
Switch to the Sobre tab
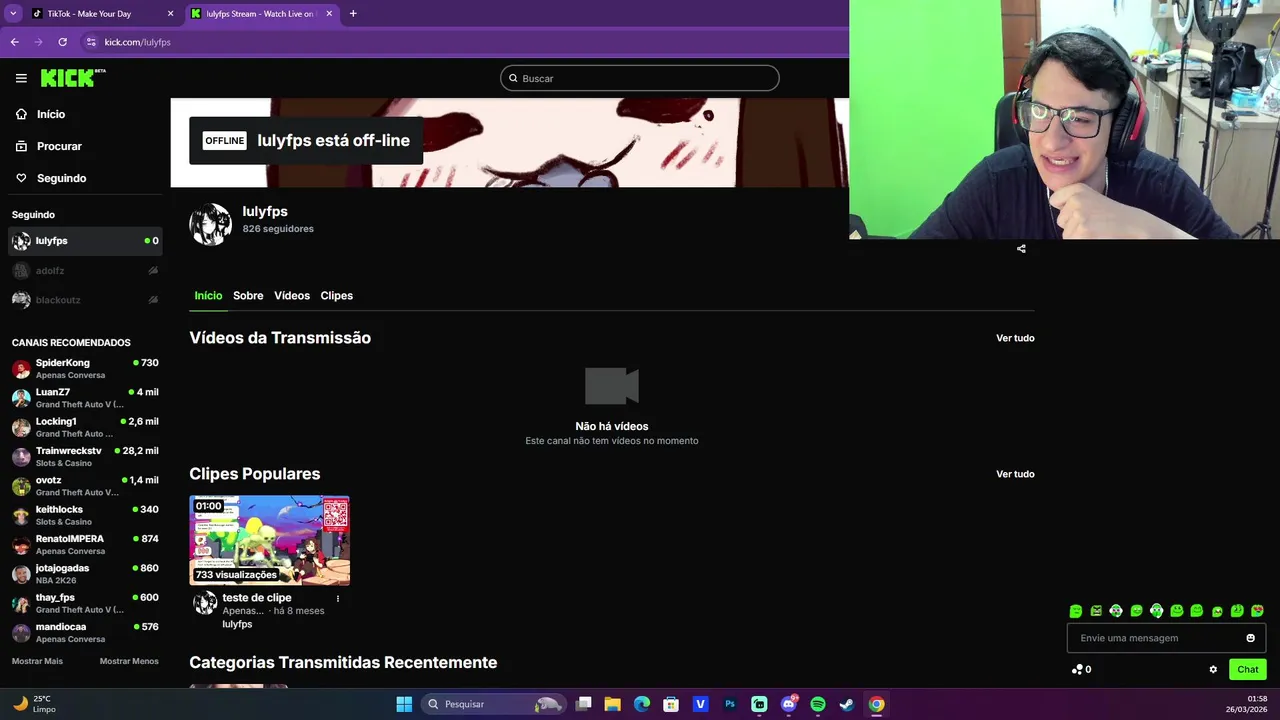pos(248,296)
